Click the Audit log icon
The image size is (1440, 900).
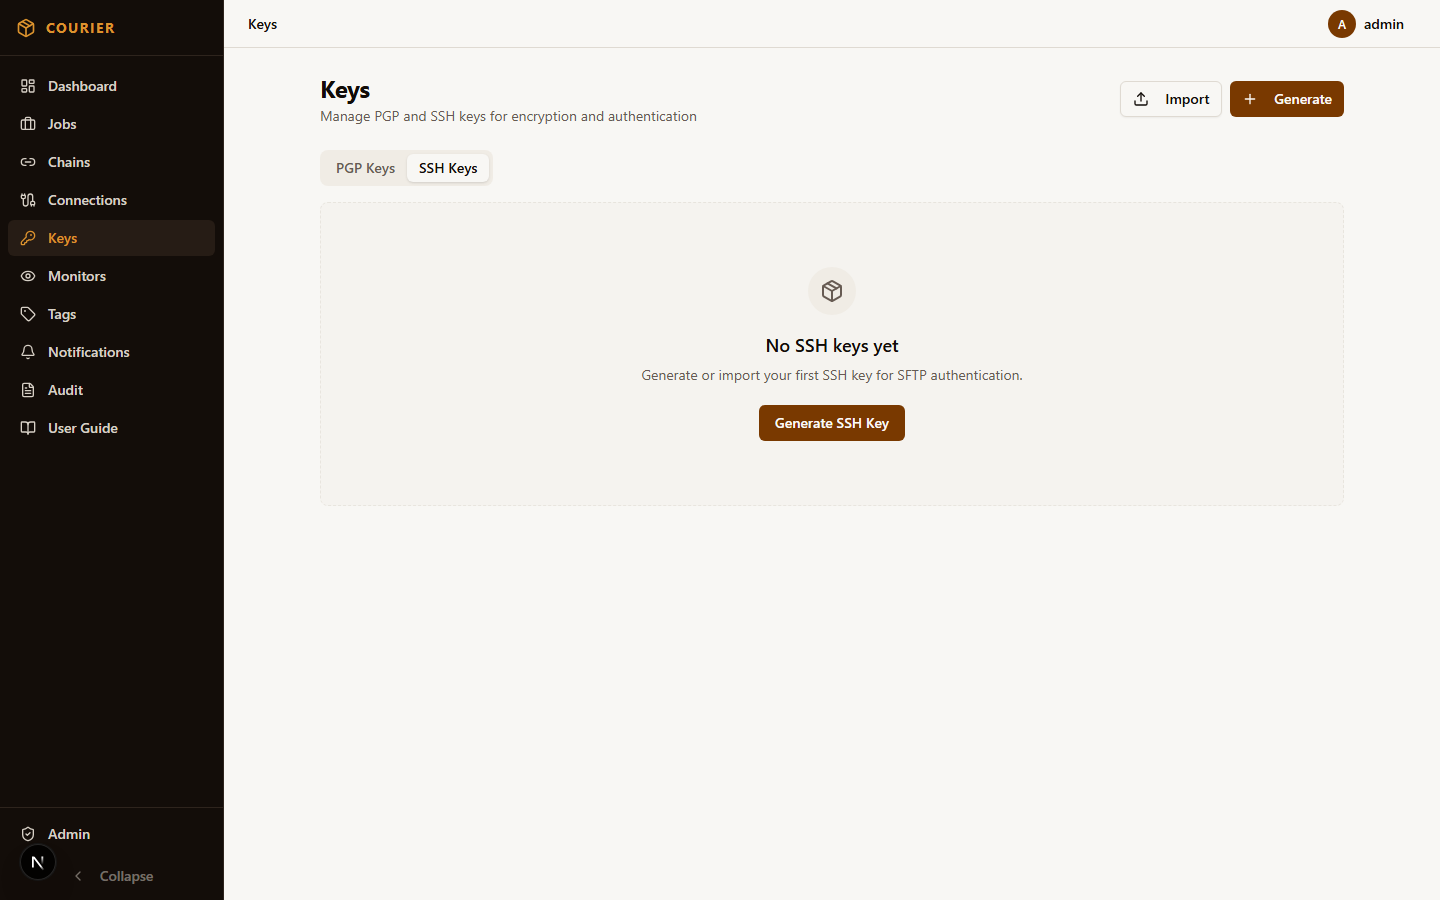[x=28, y=390]
